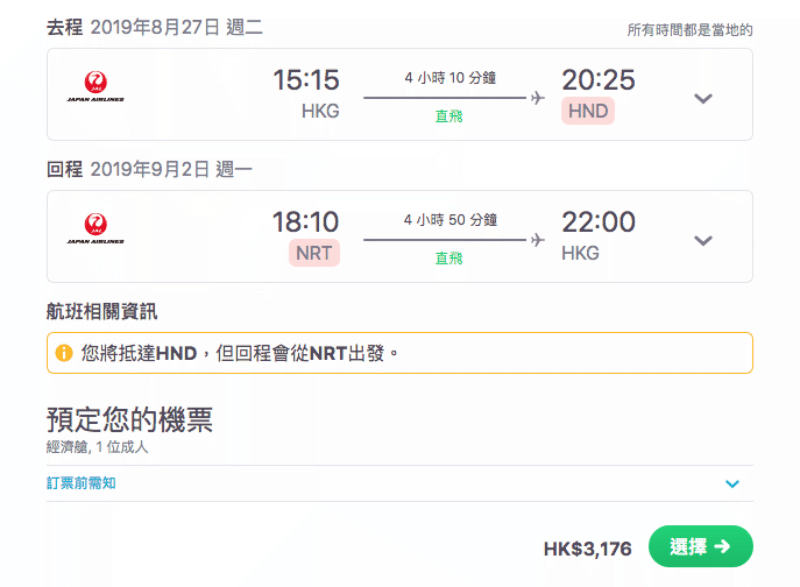
Task: Expand the 訂票前需知 section with blue chevron
Action: click(x=732, y=483)
